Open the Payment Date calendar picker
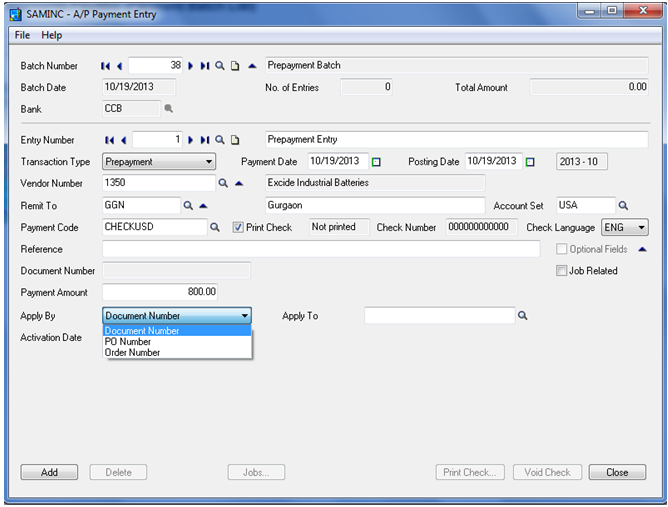Viewport: 668px width, 507px height. pyautogui.click(x=376, y=162)
